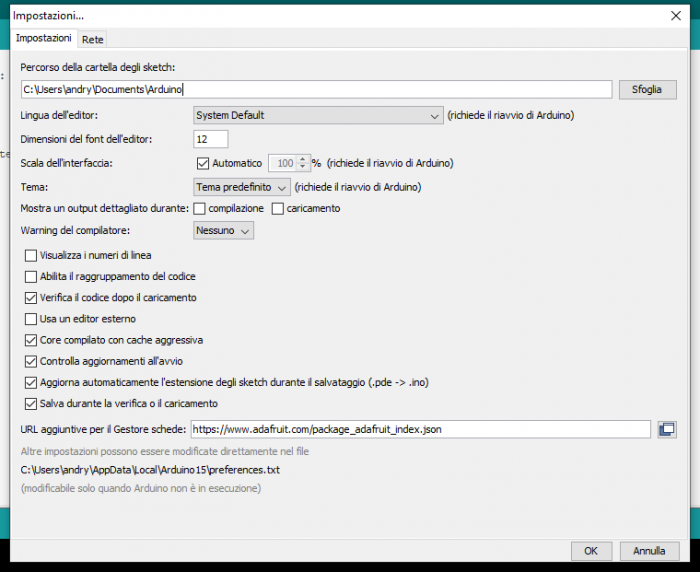Click the preferences.txt file path link

point(150,469)
